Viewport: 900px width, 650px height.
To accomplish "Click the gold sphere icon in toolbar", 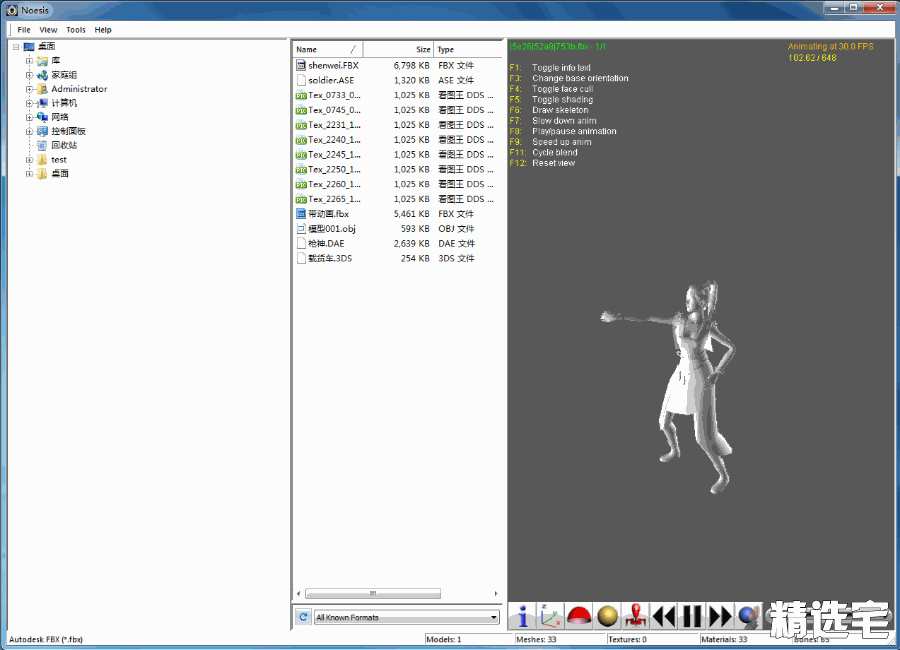I will pyautogui.click(x=607, y=616).
